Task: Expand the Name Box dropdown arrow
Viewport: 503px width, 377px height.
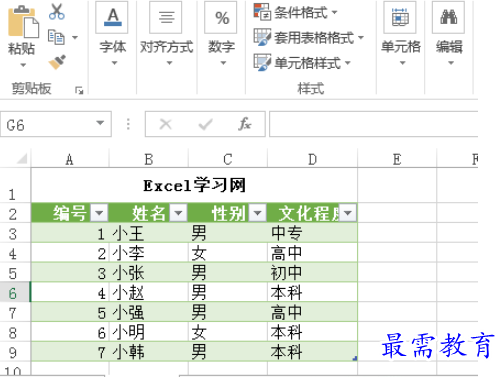Action: pos(100,123)
